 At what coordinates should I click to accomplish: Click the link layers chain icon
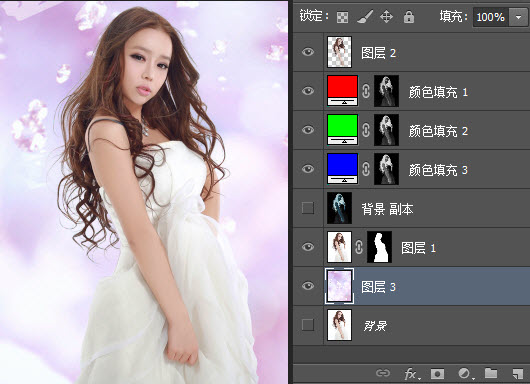pyautogui.click(x=383, y=373)
